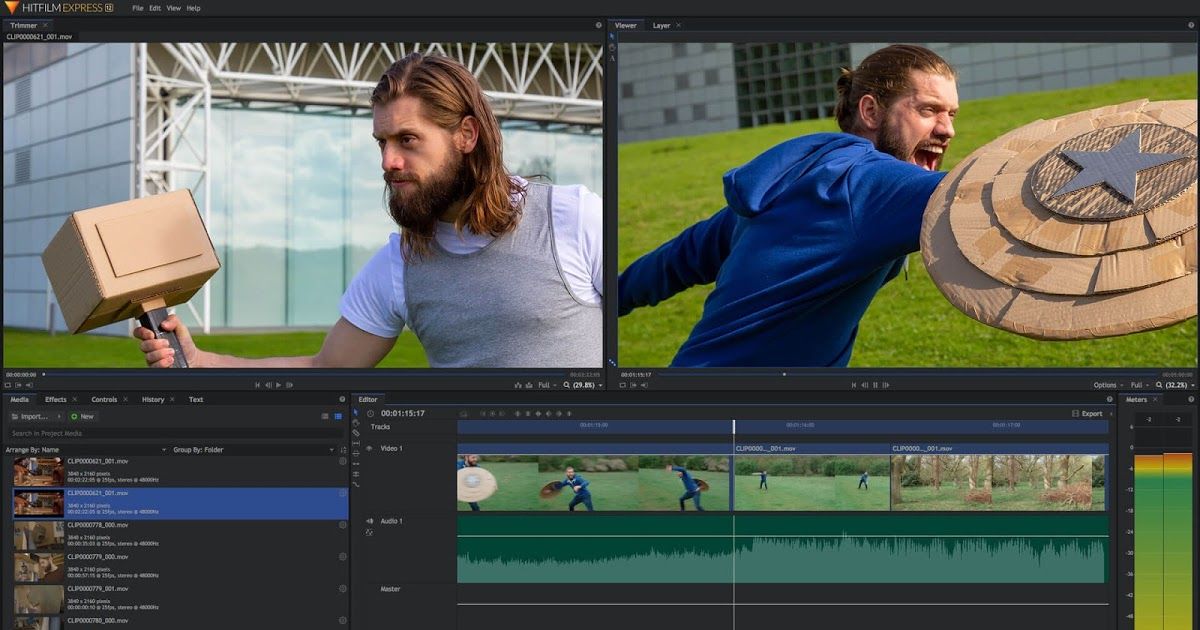The image size is (1200, 630).
Task: Select the Text tool in the Viewer
Action: (612, 58)
